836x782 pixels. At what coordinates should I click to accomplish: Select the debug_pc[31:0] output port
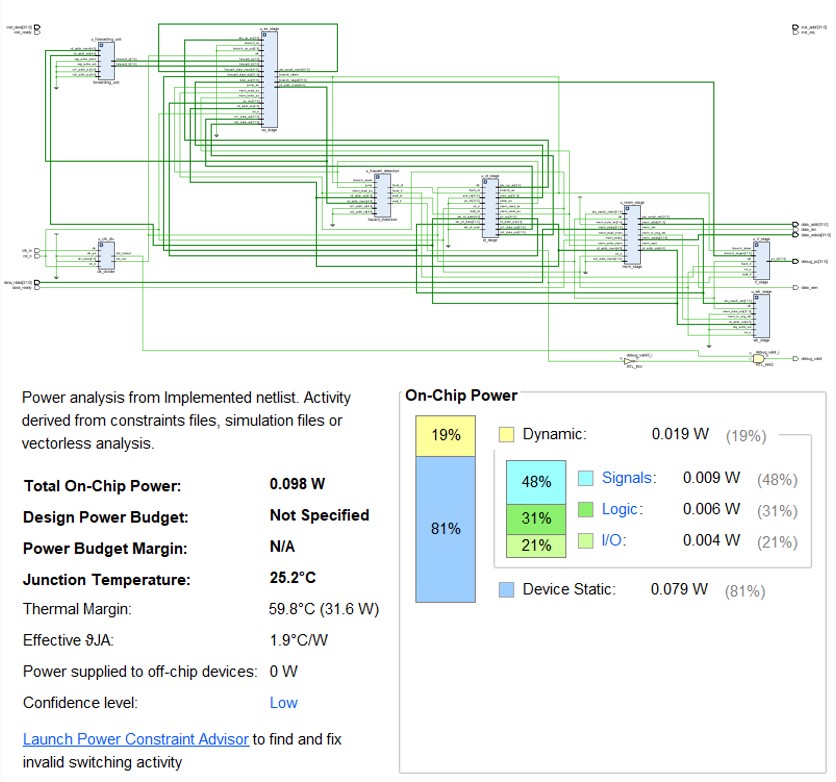795,261
